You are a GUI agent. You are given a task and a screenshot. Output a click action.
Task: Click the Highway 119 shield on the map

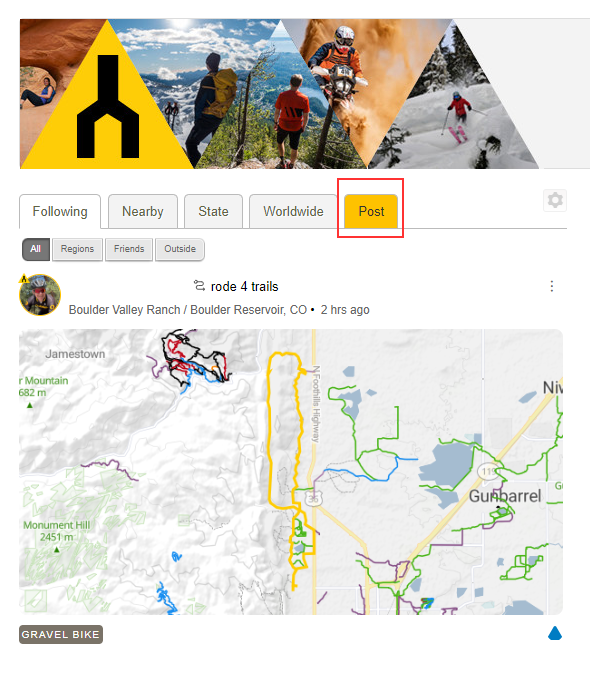click(x=488, y=471)
